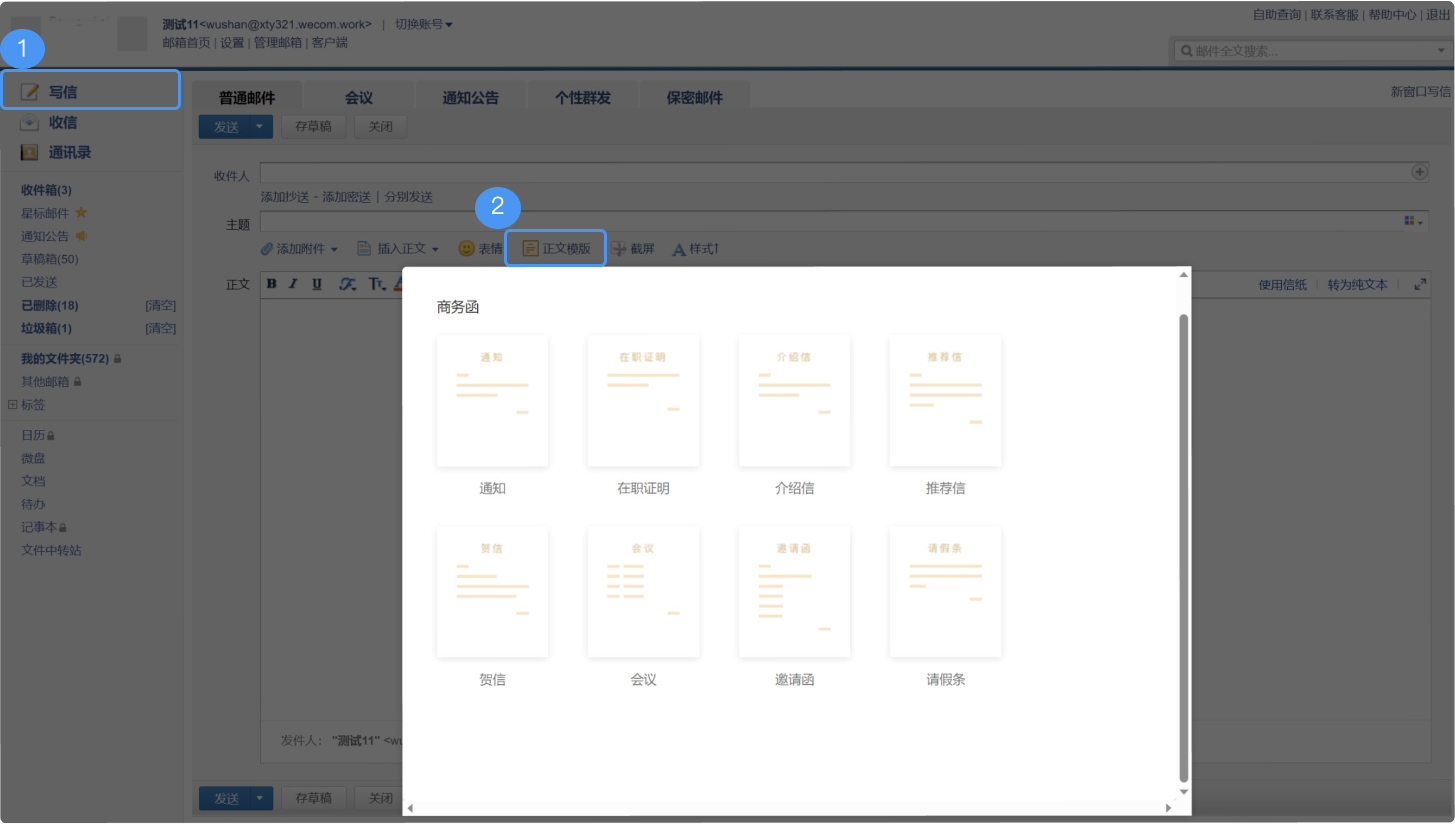Apply underline with the U icon
The width and height of the screenshot is (1455, 824).
click(317, 284)
